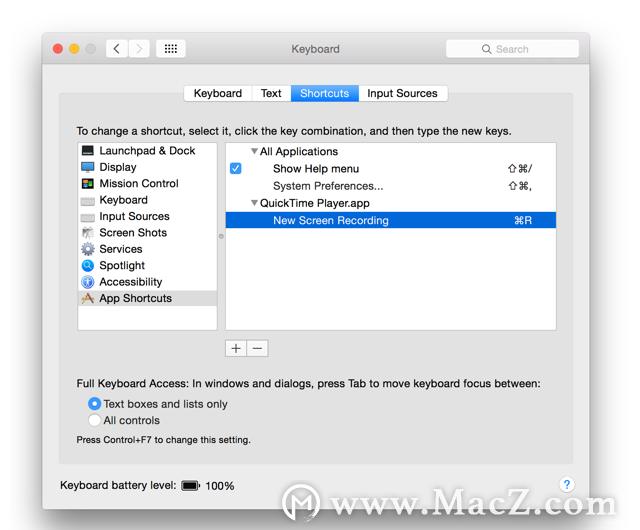The image size is (640, 530).
Task: Select the Accessibility category label
Action: point(131,282)
